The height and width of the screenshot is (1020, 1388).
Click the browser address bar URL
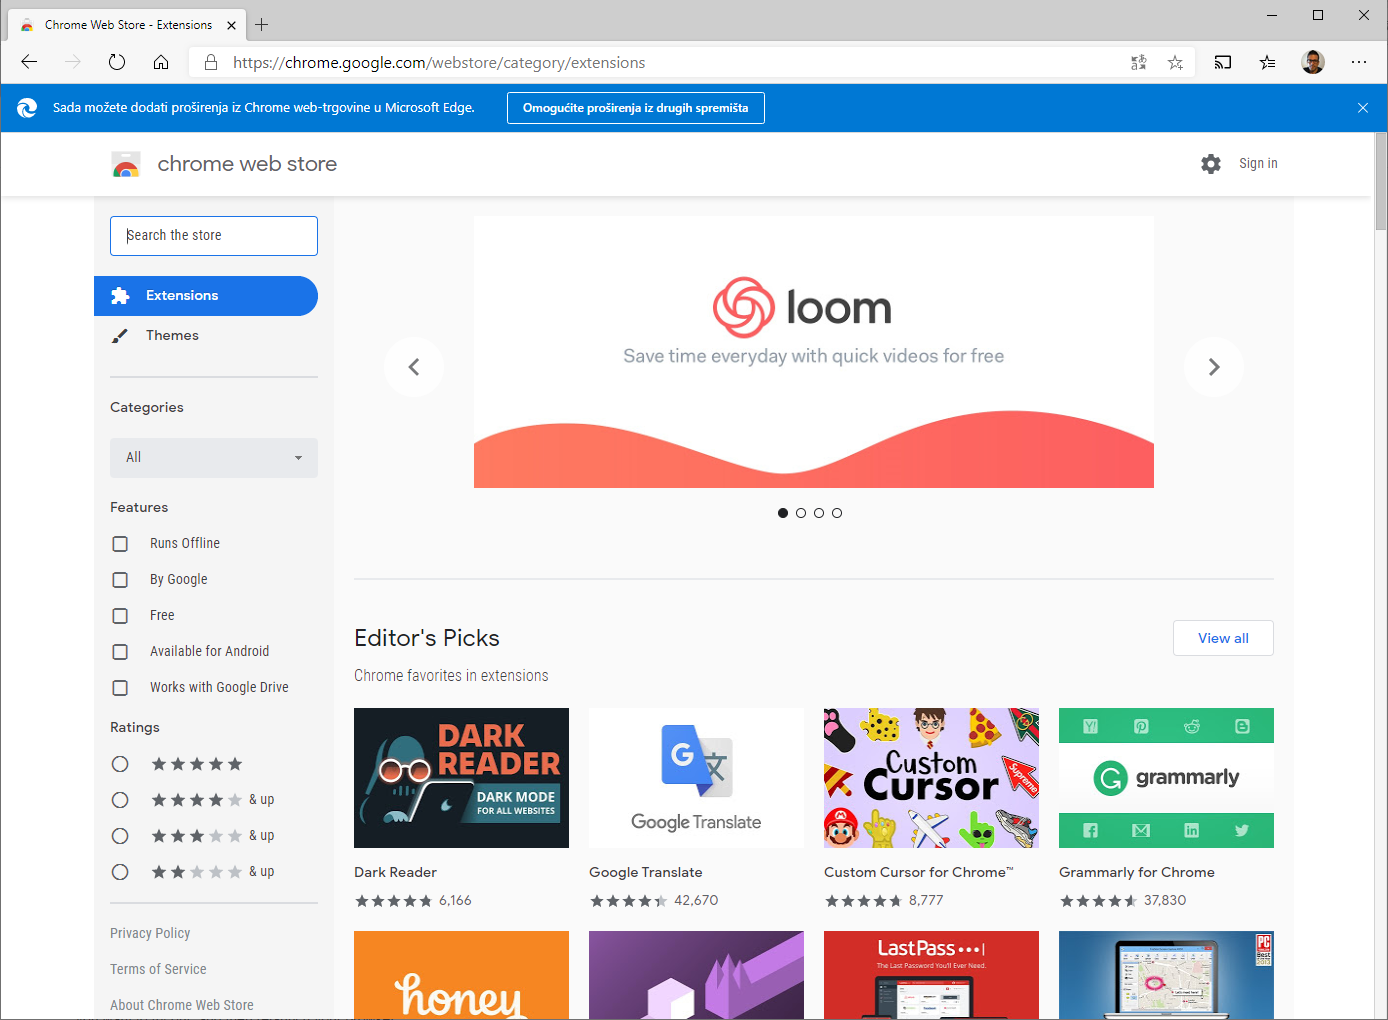coord(439,62)
